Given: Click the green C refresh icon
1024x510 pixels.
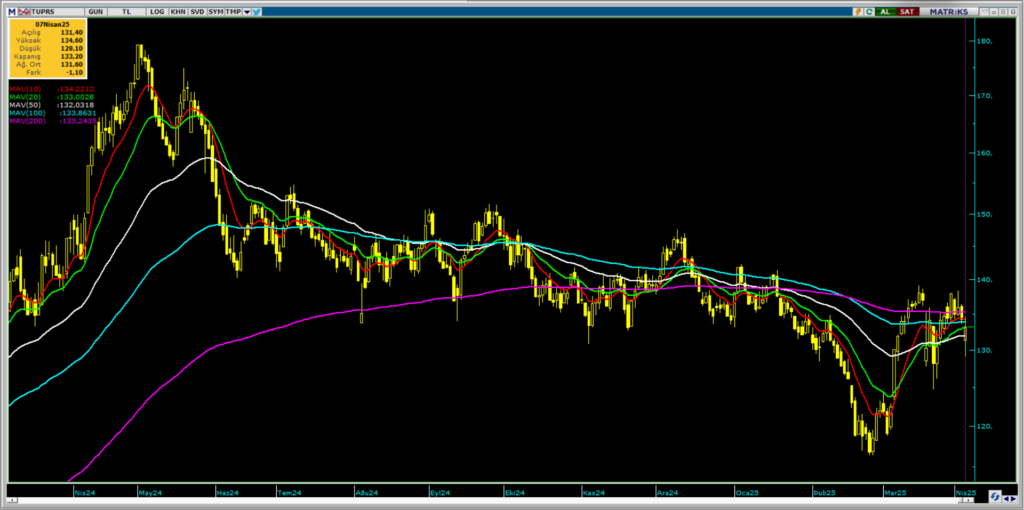Looking at the screenshot, I should tap(870, 11).
